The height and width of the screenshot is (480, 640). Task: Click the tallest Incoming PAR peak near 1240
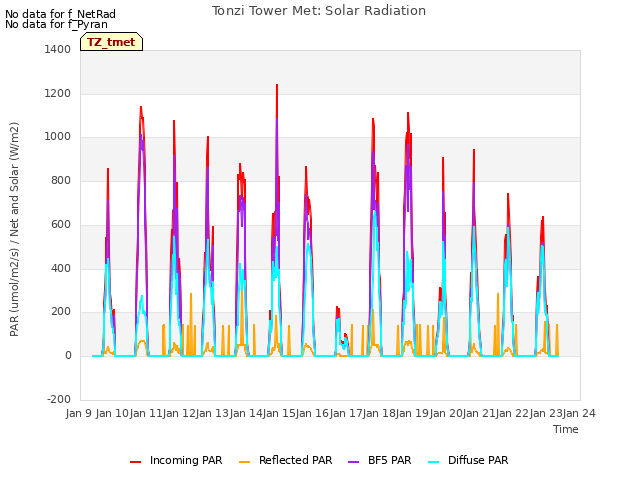point(277,85)
